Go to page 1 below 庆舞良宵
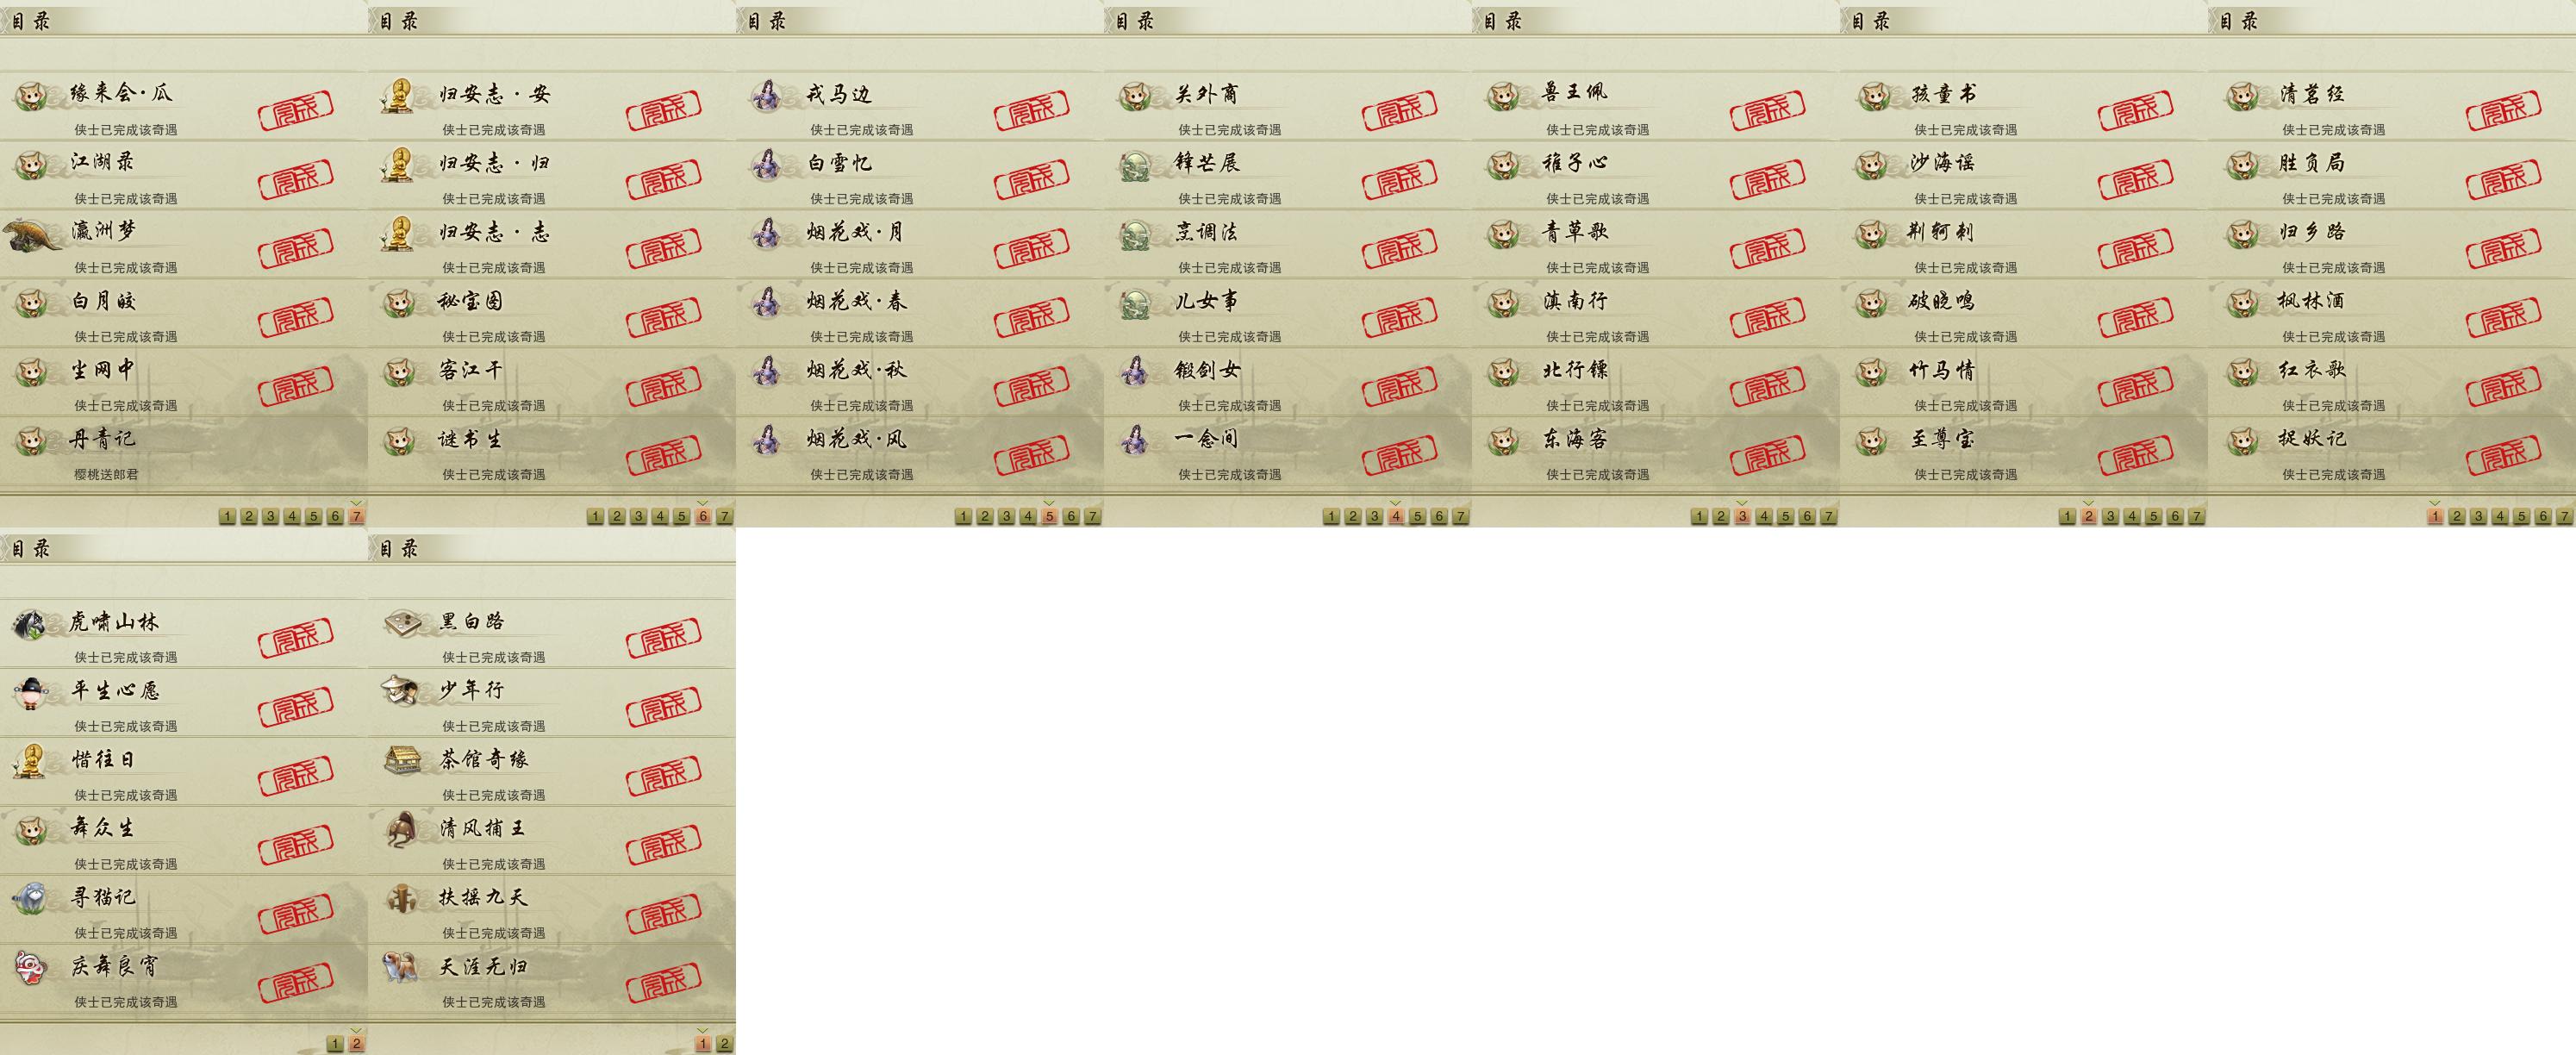 [x=334, y=1043]
